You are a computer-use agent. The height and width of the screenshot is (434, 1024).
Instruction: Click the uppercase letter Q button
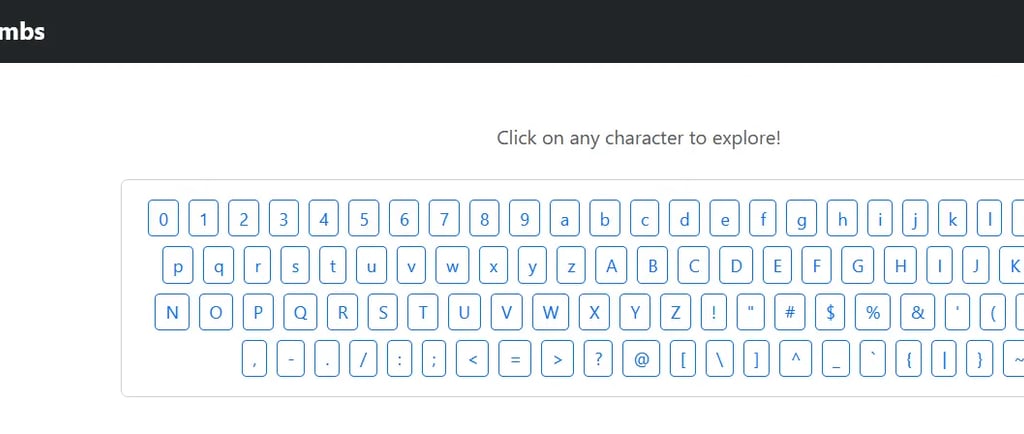(x=300, y=312)
